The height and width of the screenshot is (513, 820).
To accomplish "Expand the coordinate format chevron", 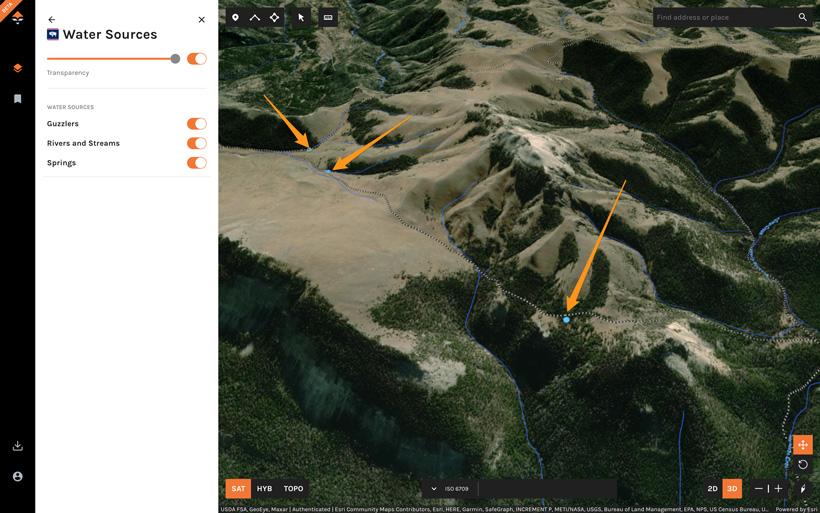I will pyautogui.click(x=434, y=488).
